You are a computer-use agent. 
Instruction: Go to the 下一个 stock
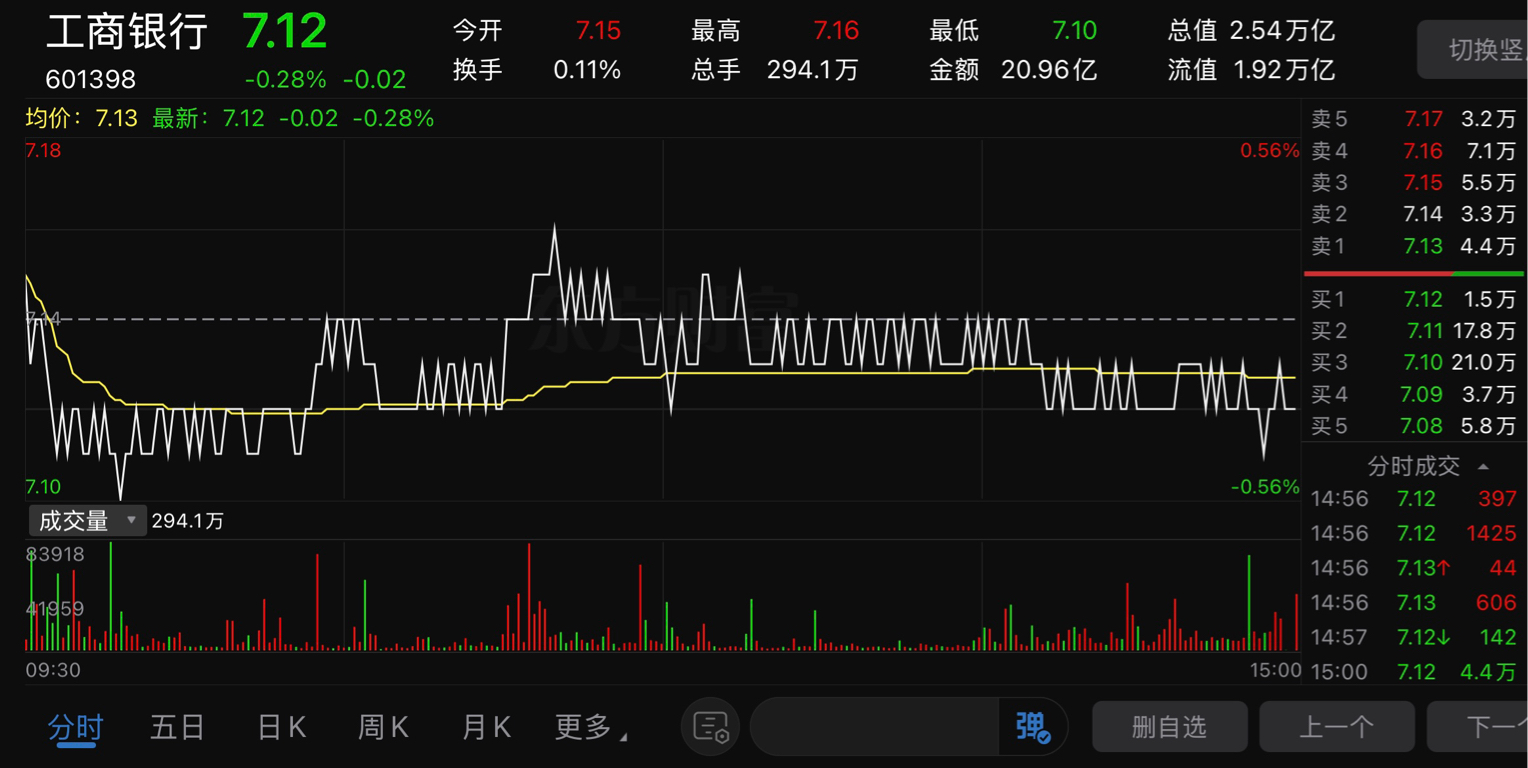(1477, 727)
